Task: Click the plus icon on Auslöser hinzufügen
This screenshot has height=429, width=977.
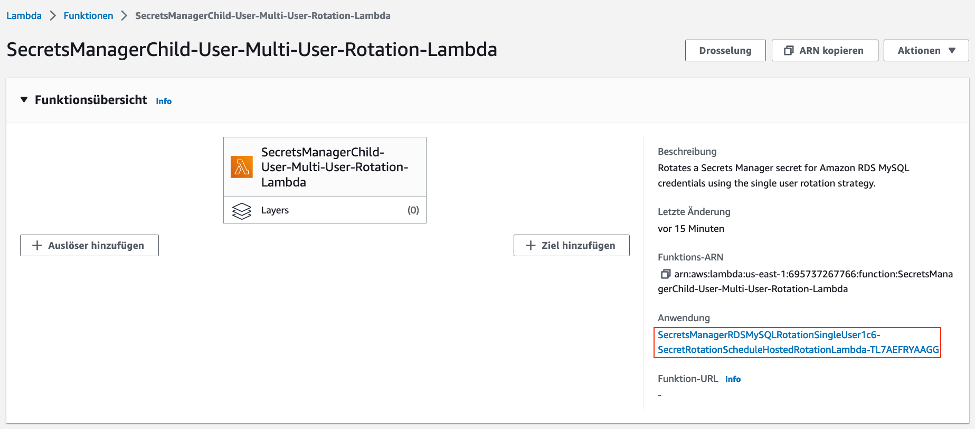Action: coord(37,245)
